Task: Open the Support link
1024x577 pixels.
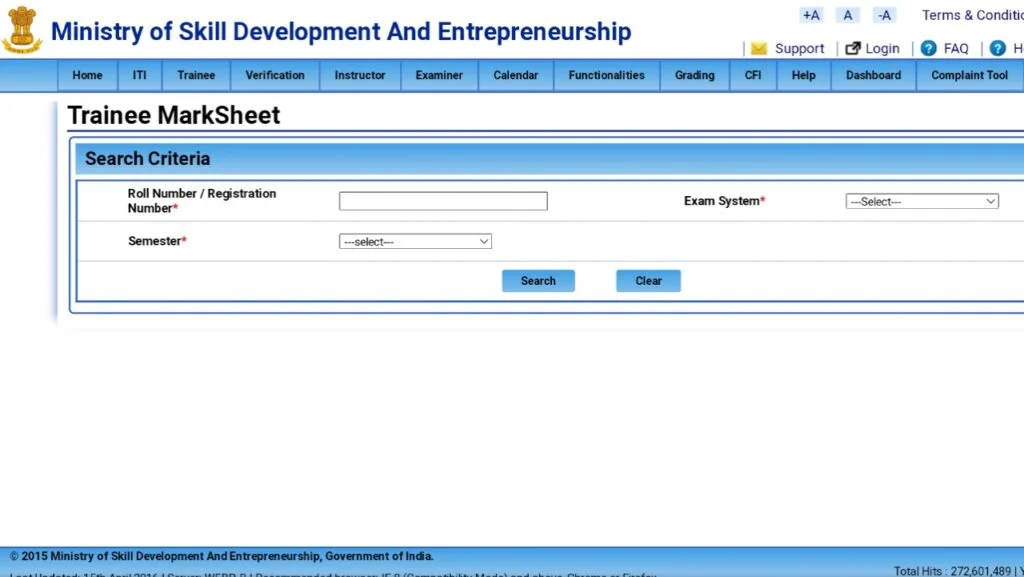Action: pos(799,48)
